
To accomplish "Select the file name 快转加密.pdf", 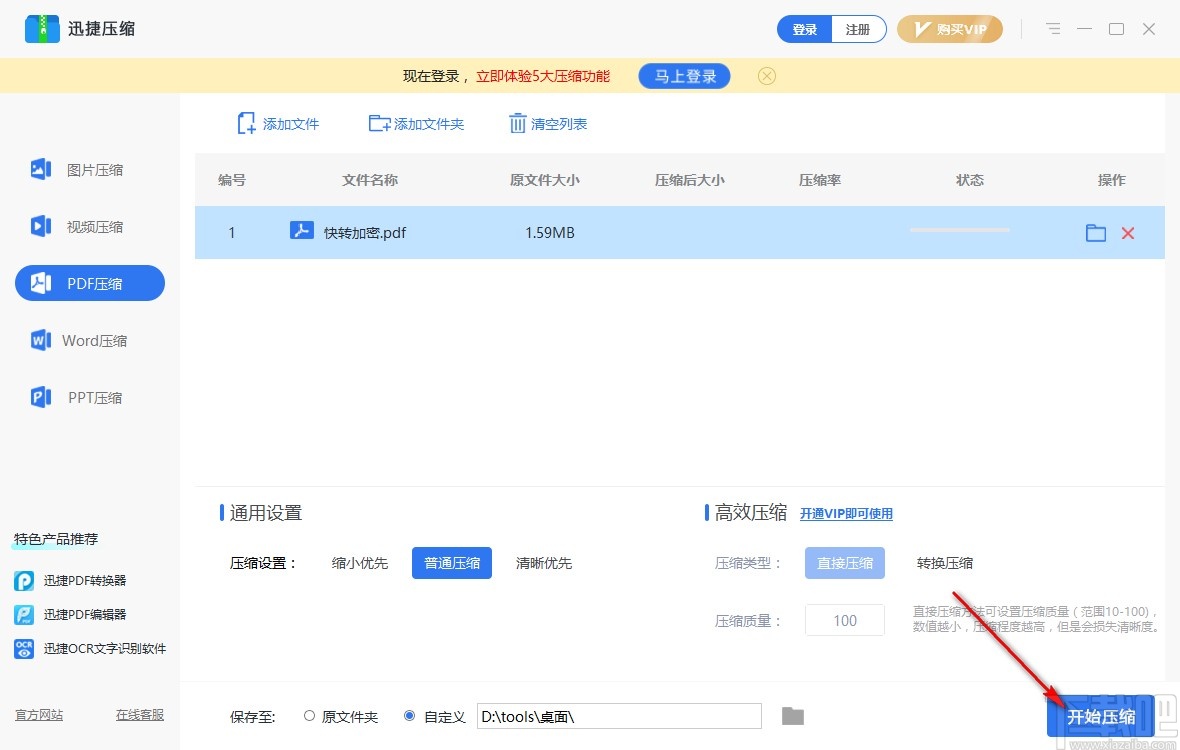I will point(365,233).
